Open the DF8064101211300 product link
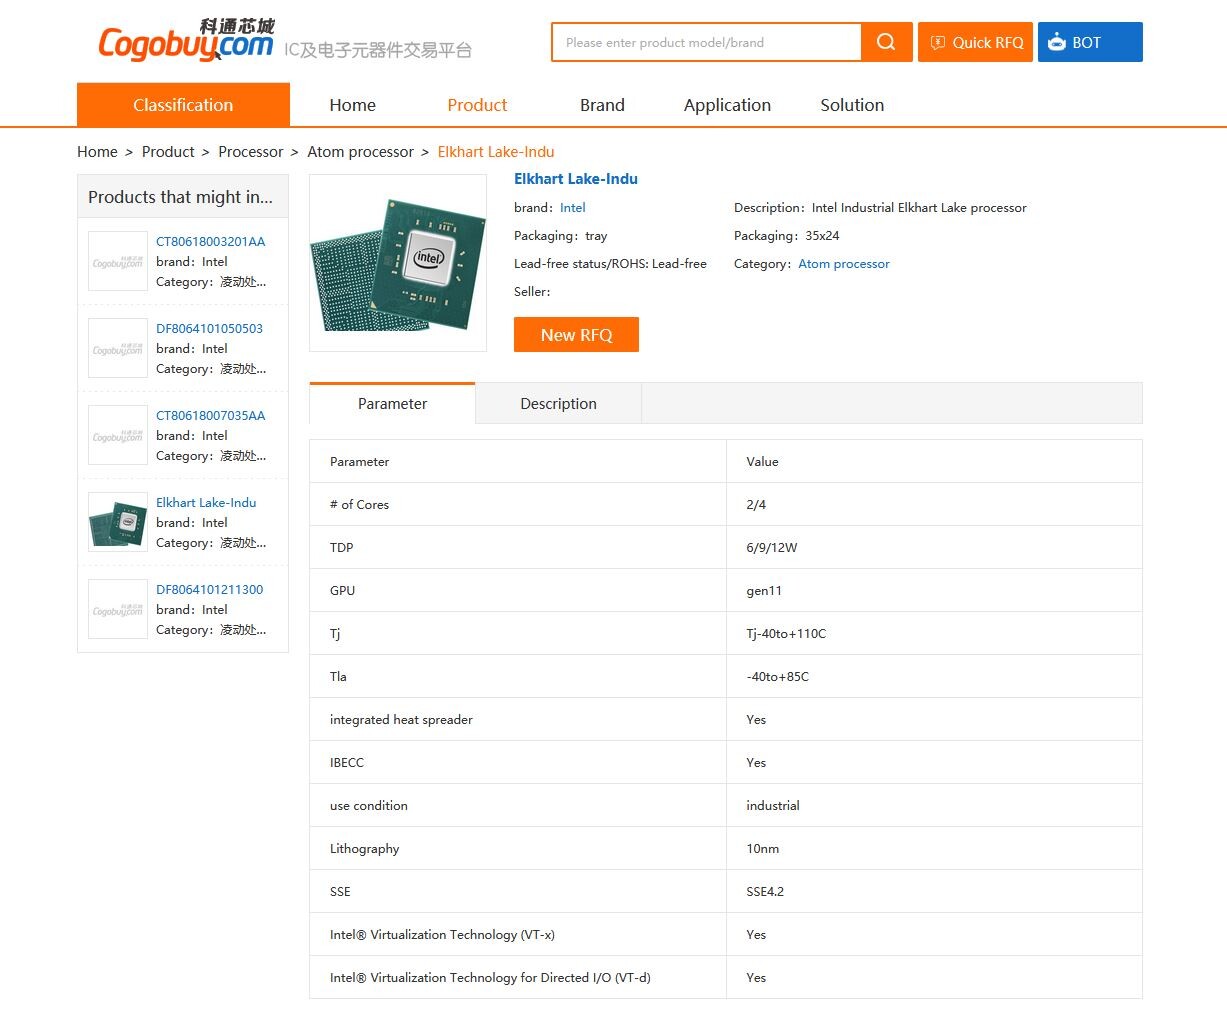1227x1015 pixels. point(210,590)
